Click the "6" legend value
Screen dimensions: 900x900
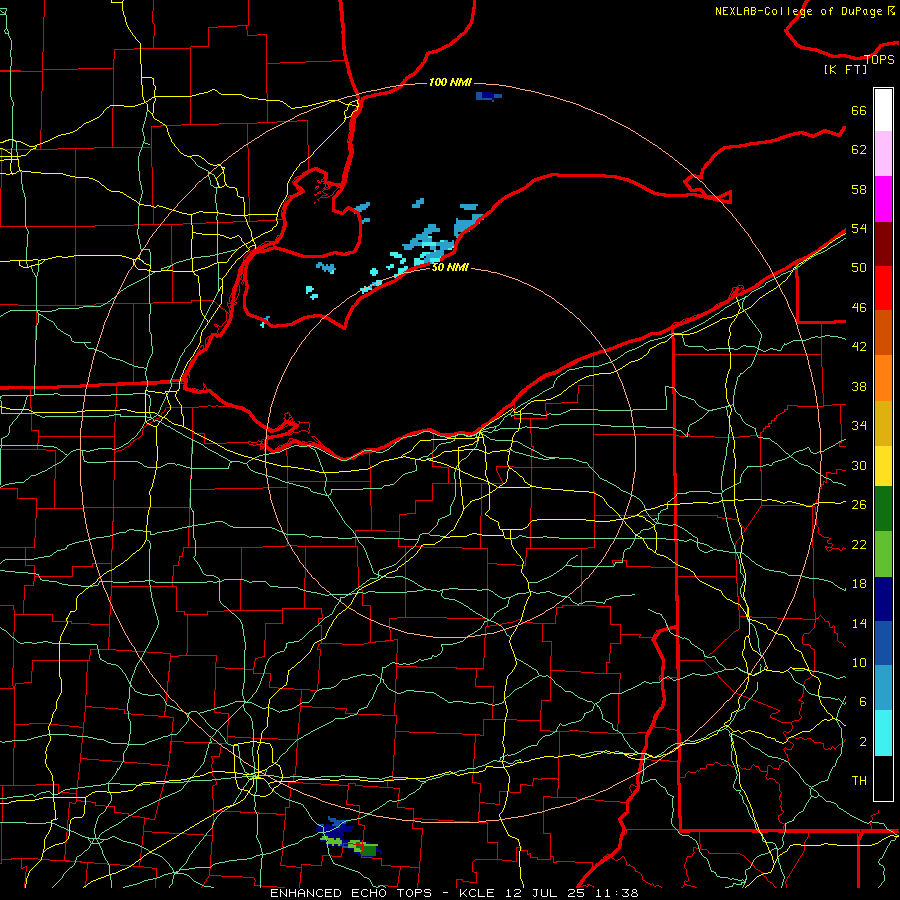[863, 702]
